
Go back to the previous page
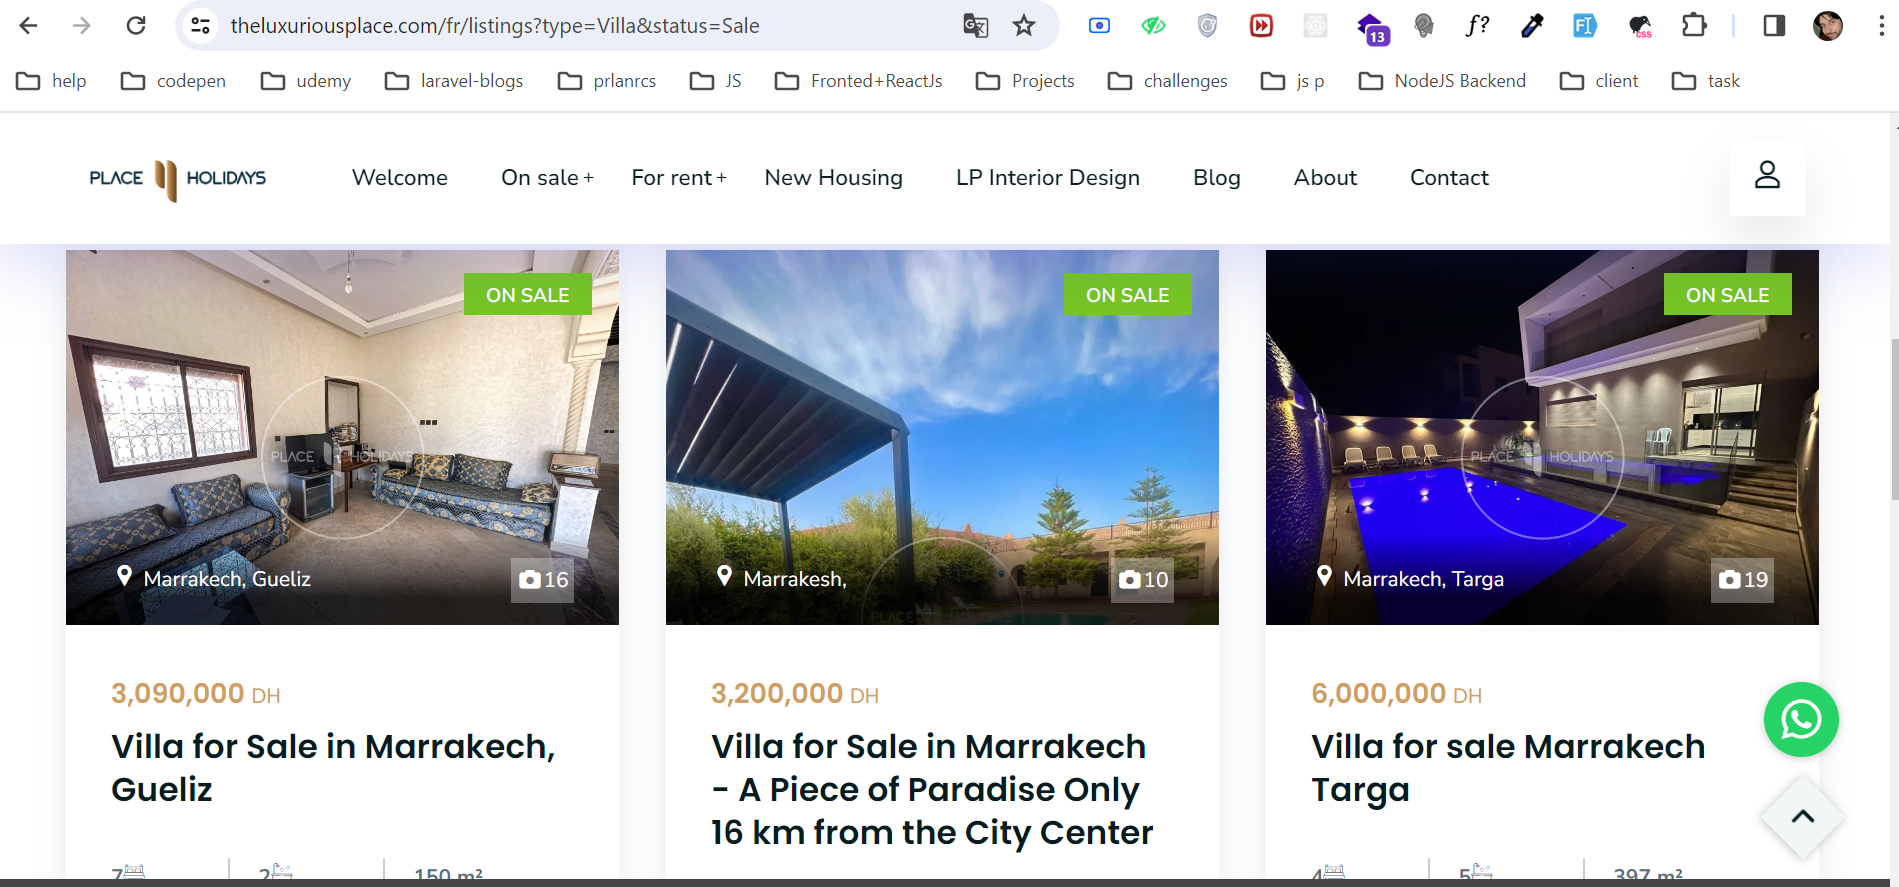pyautogui.click(x=28, y=26)
